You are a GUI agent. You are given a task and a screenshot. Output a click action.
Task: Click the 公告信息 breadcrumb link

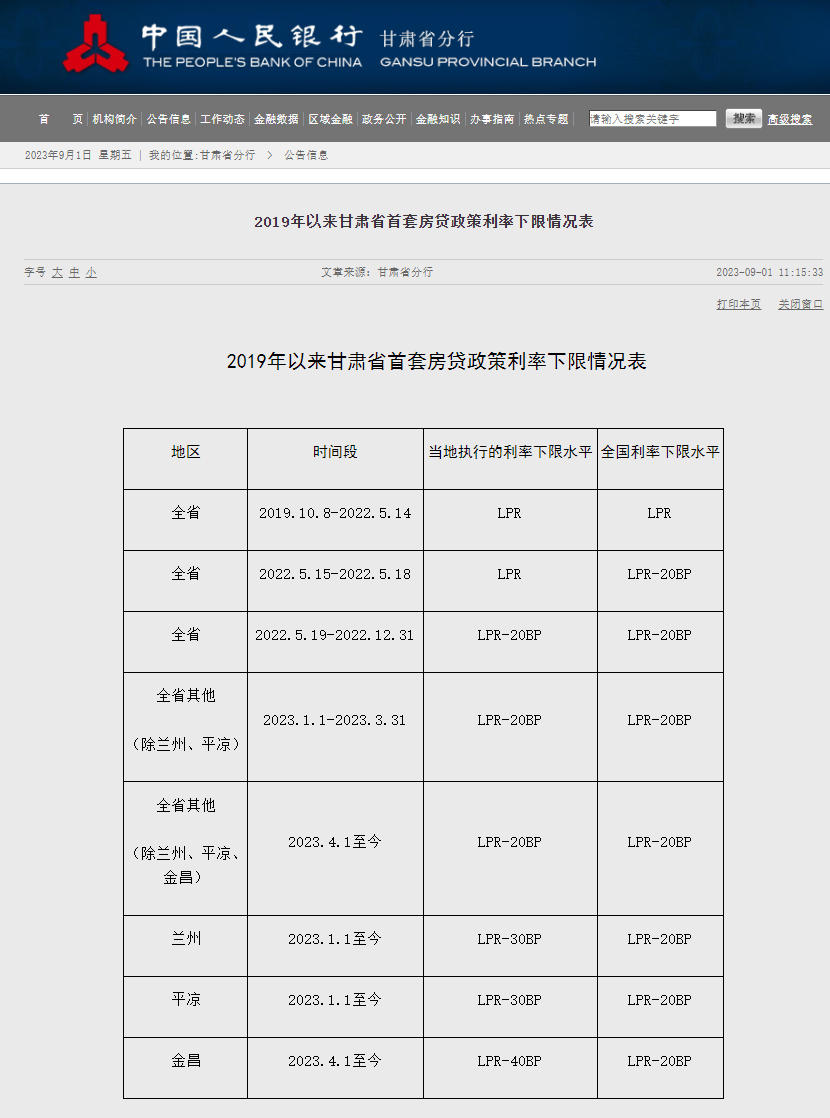[305, 155]
